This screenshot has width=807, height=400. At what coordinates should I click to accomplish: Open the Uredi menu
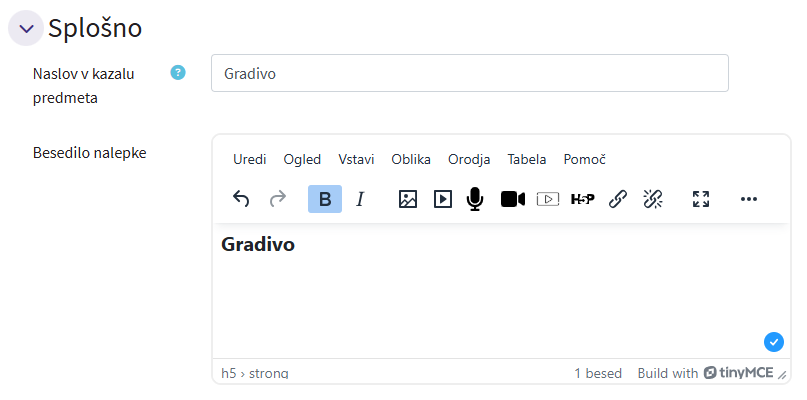(250, 159)
